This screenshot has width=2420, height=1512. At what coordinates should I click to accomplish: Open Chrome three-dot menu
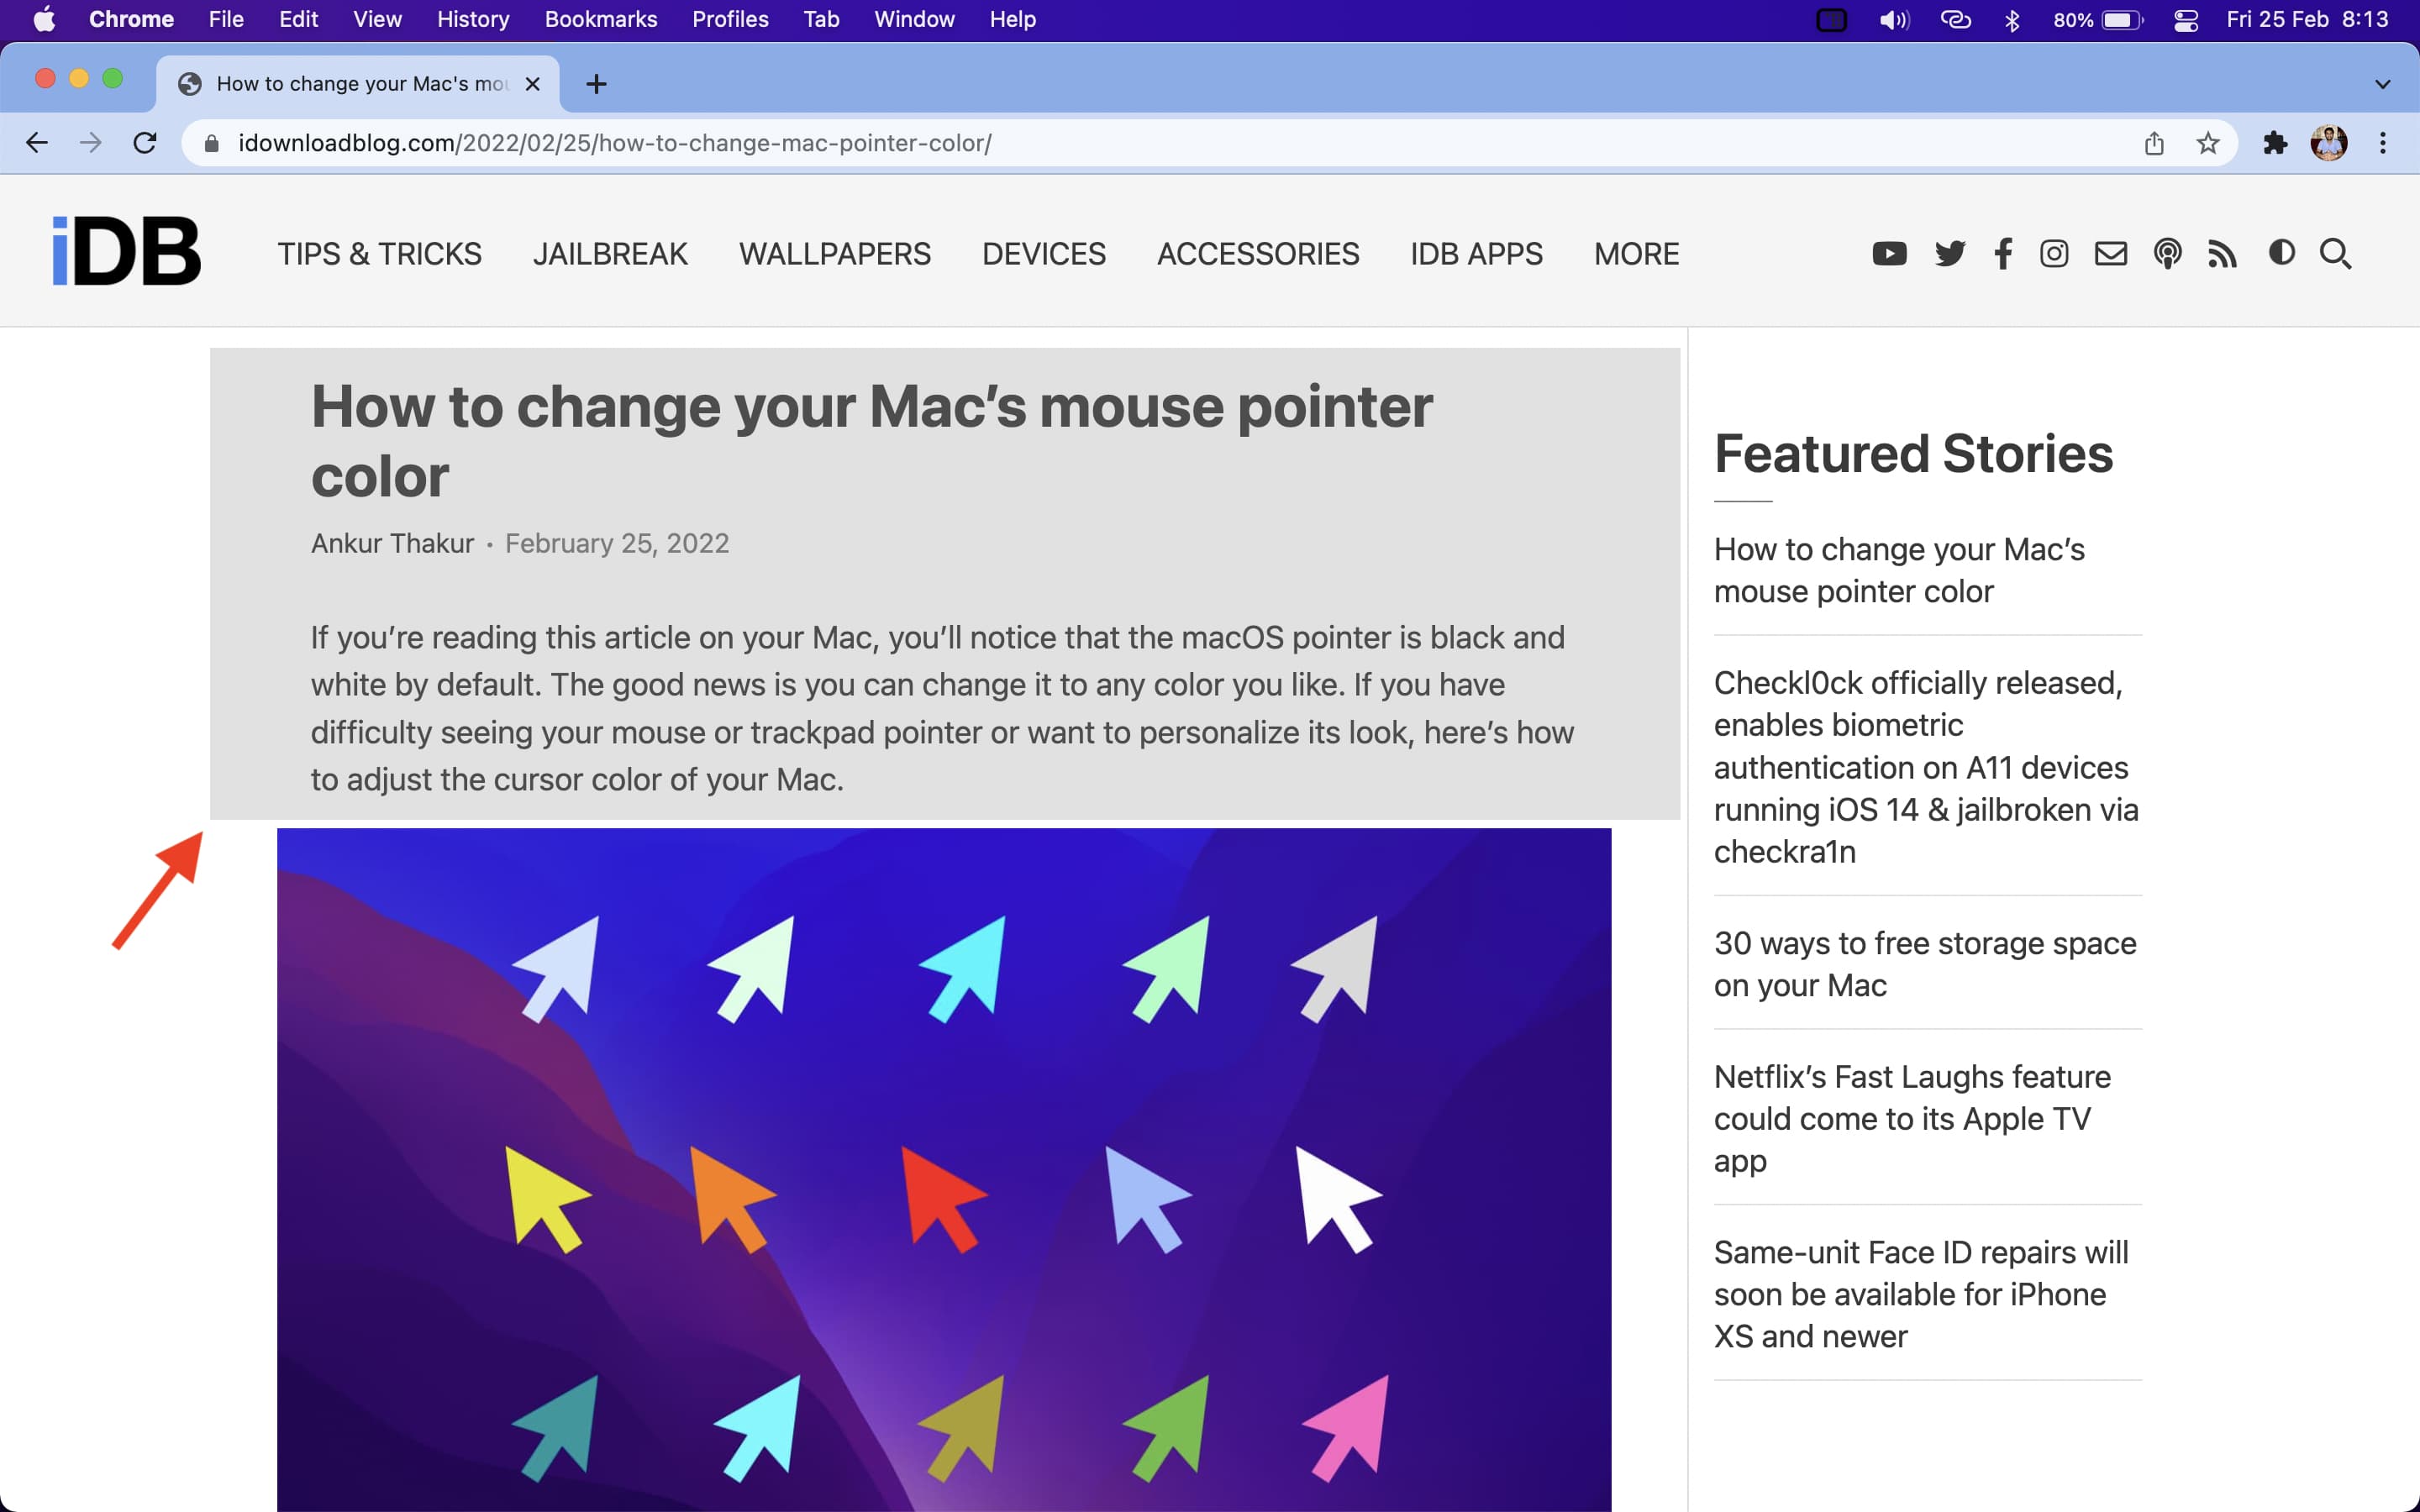pyautogui.click(x=2383, y=143)
